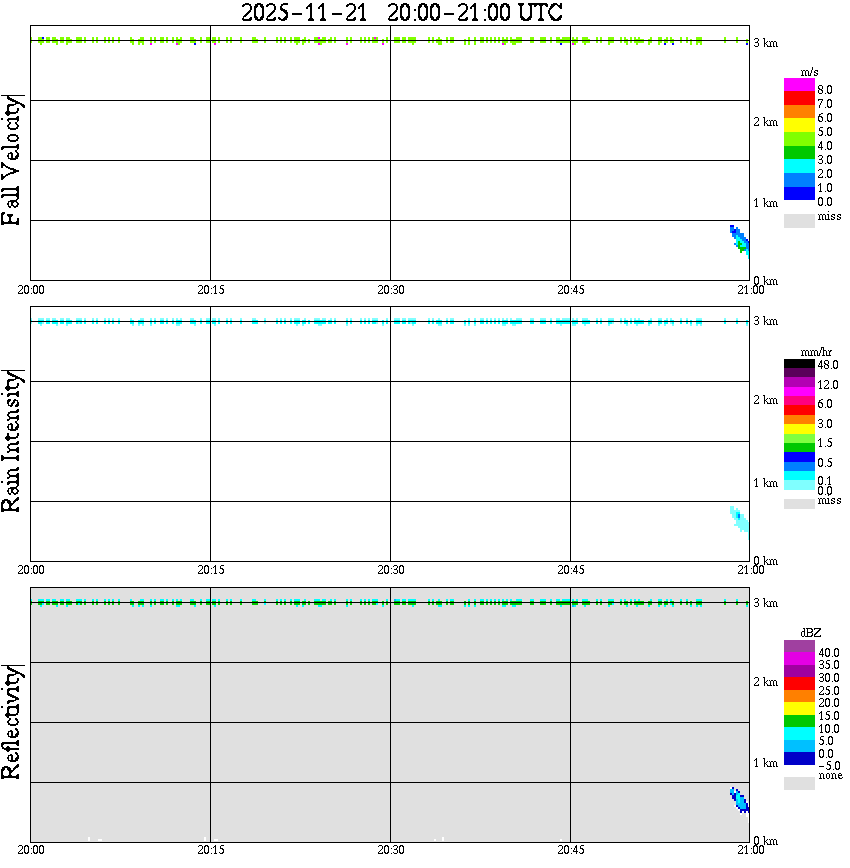This screenshot has height=868, width=850.
Task: Select the purple 12.0 mm/hr rain swatch
Action: (799, 382)
